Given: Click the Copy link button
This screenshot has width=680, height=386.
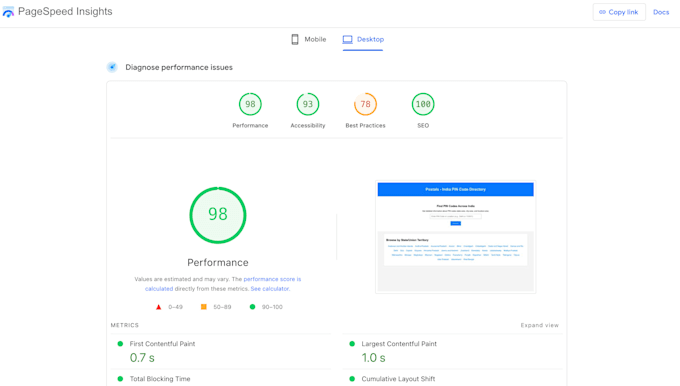Looking at the screenshot, I should point(619,12).
